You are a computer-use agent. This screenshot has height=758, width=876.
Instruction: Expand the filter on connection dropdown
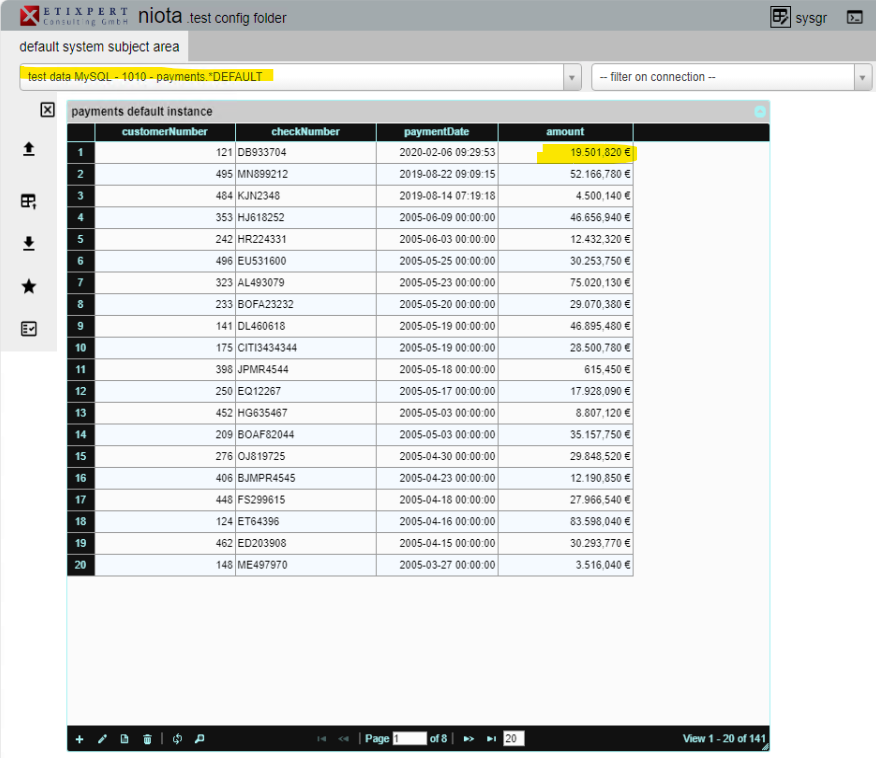863,77
